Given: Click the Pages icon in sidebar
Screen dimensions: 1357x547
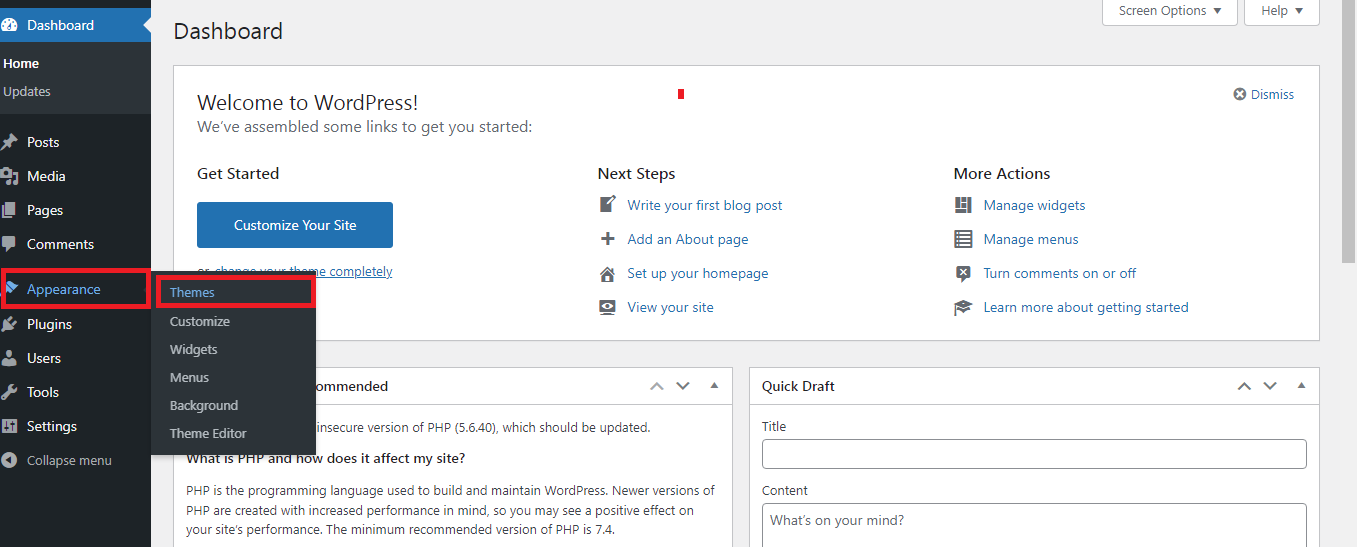Looking at the screenshot, I should click(x=9, y=210).
